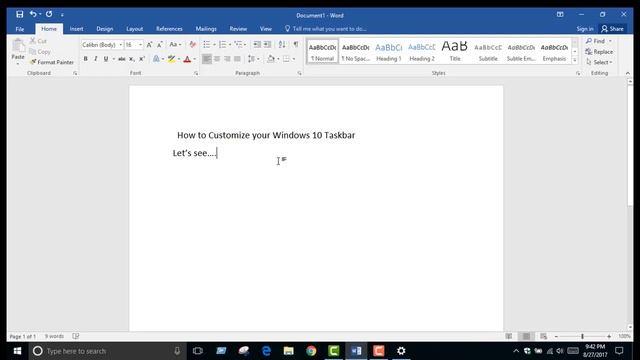This screenshot has width=640, height=360.
Task: Click the Sort icon
Action: (x=282, y=44)
